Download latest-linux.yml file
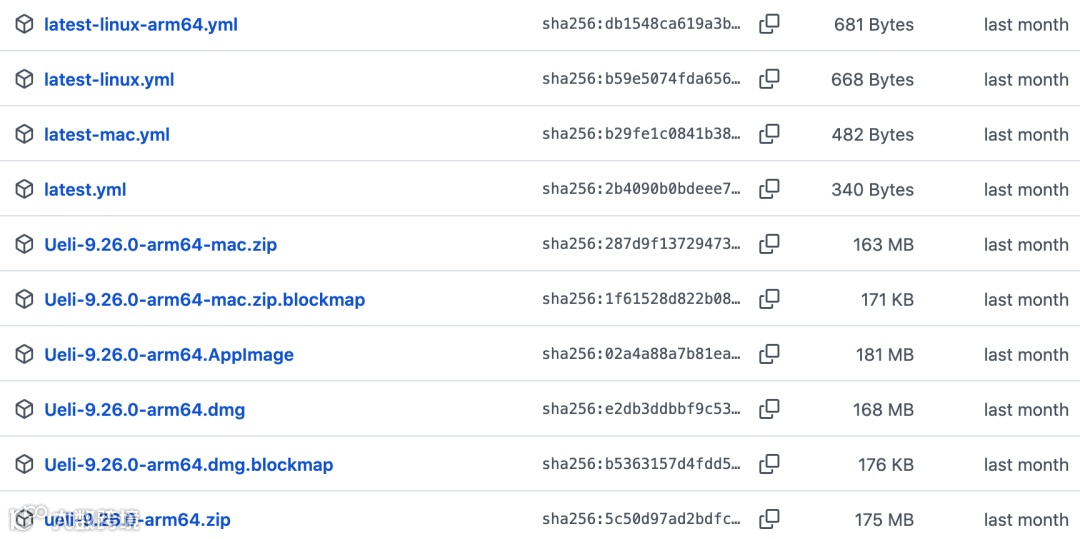This screenshot has width=1080, height=539. pyautogui.click(x=109, y=80)
